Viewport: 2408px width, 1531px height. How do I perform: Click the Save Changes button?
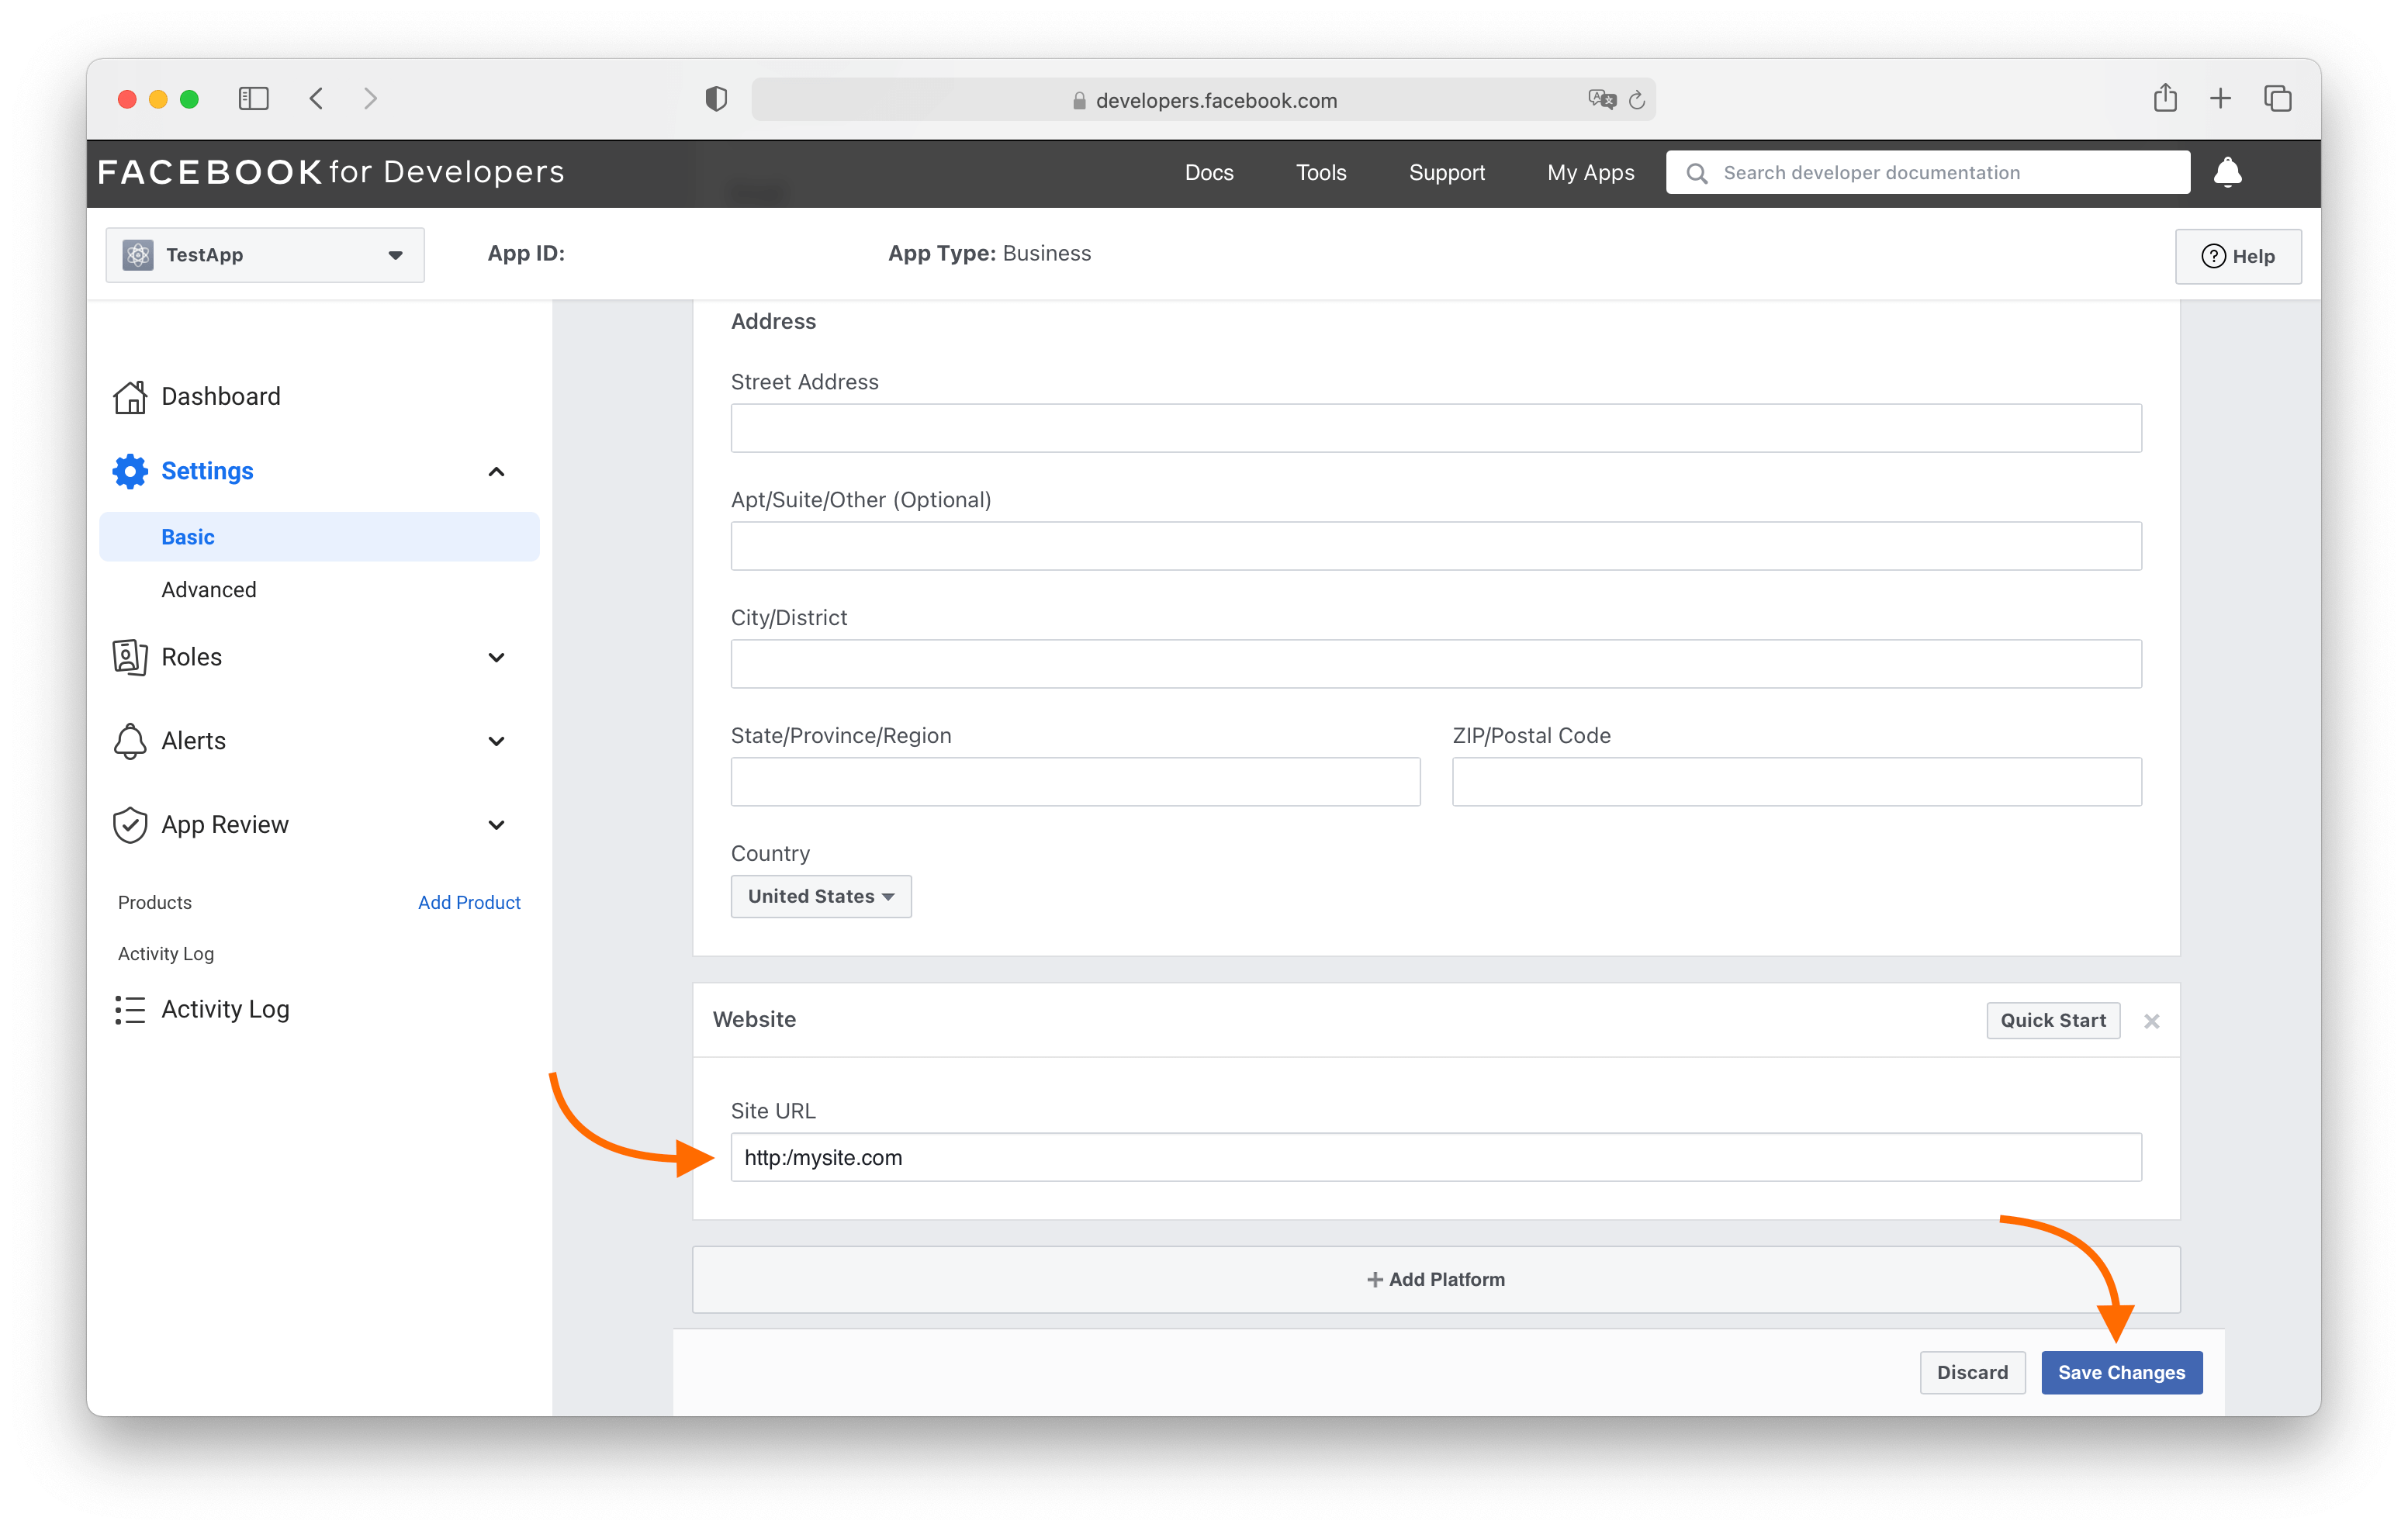pyautogui.click(x=2121, y=1372)
